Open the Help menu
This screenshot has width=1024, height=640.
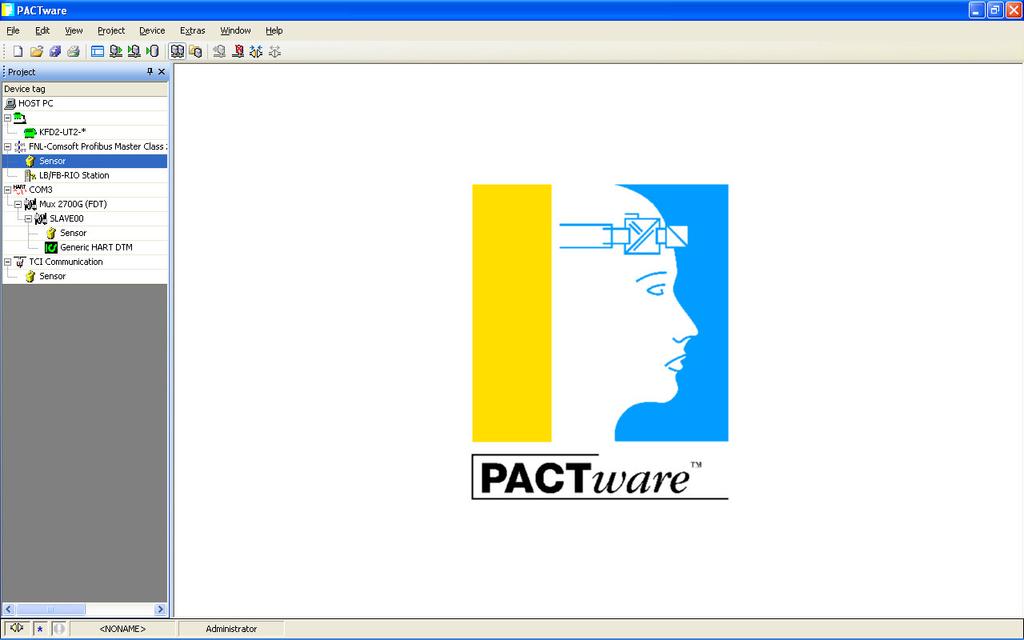coord(274,30)
